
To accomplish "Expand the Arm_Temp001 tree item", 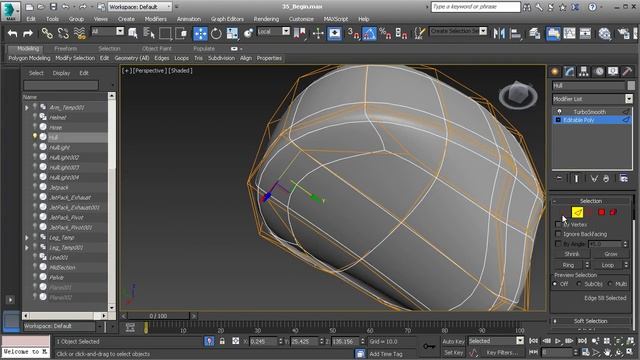I will coord(27,108).
